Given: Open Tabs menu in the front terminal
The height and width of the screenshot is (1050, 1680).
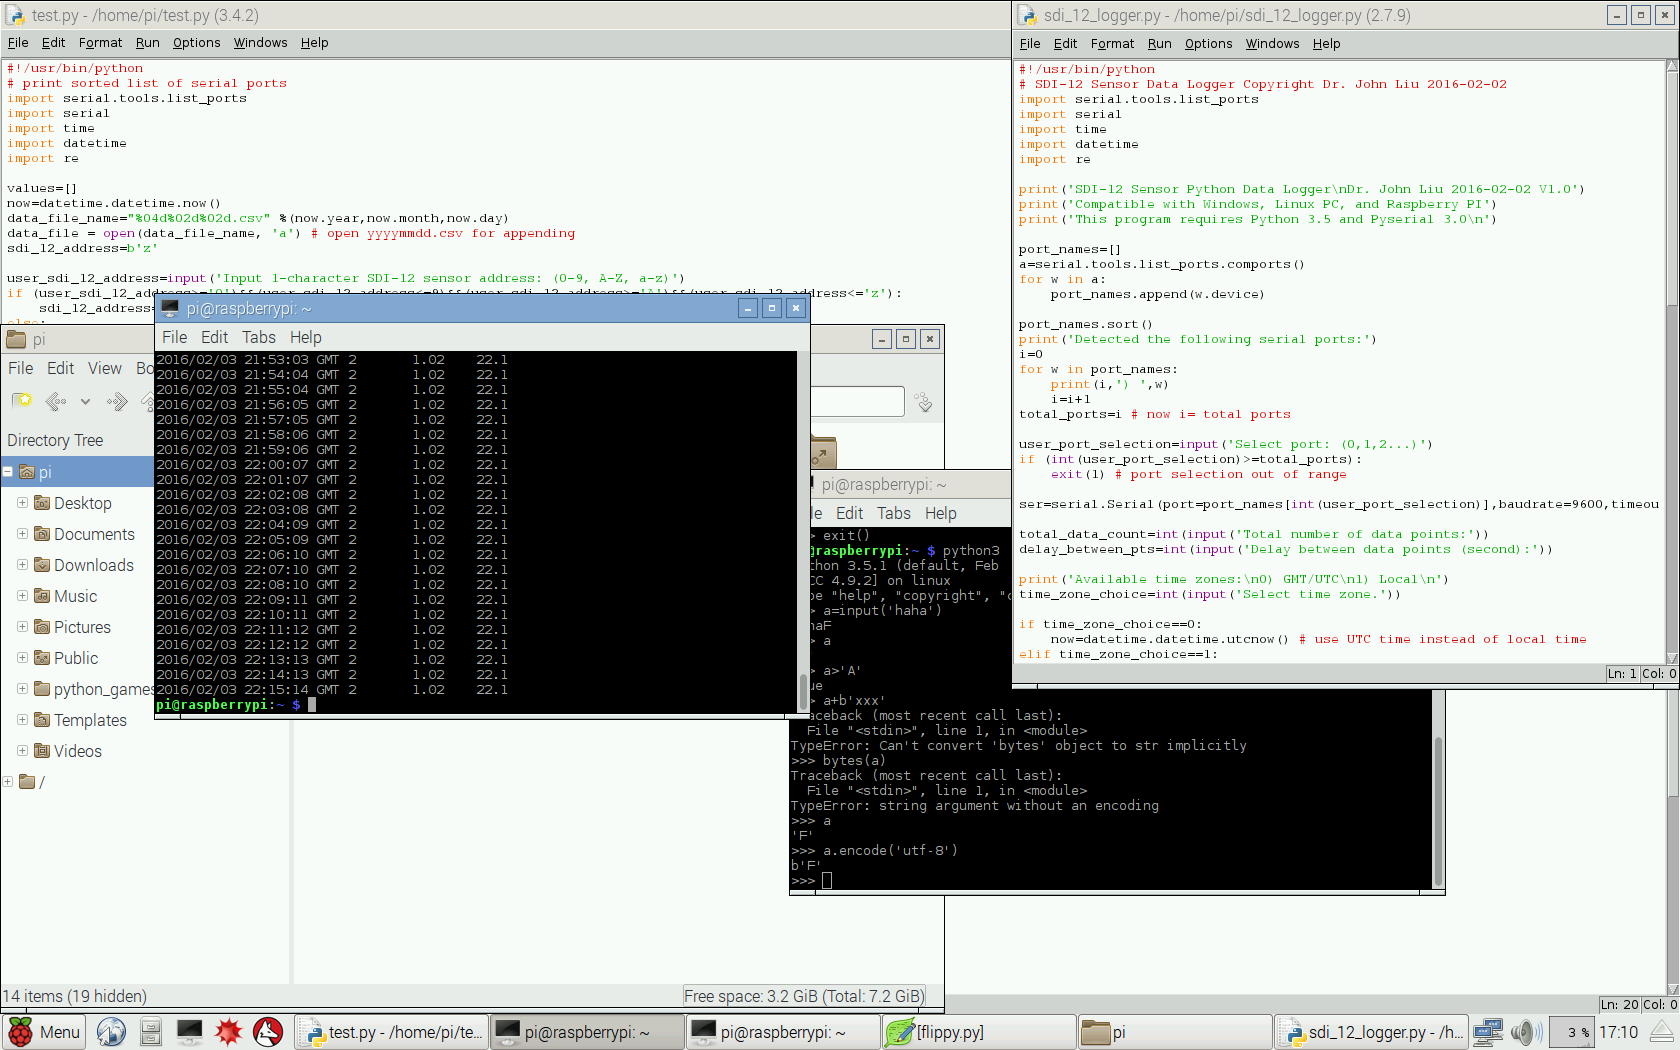Looking at the screenshot, I should pos(258,337).
